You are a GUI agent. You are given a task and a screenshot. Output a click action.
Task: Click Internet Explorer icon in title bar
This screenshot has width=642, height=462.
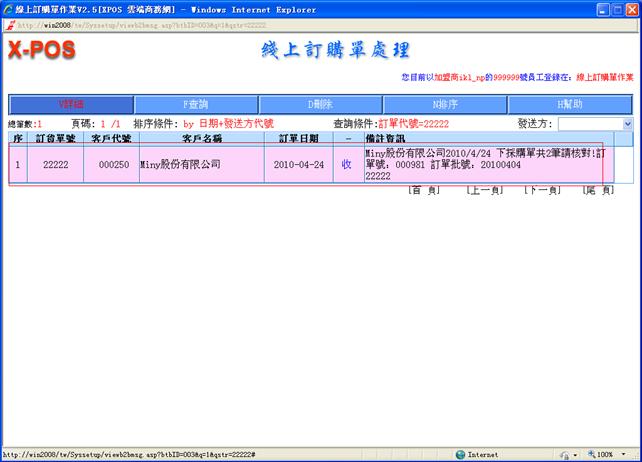click(x=9, y=9)
